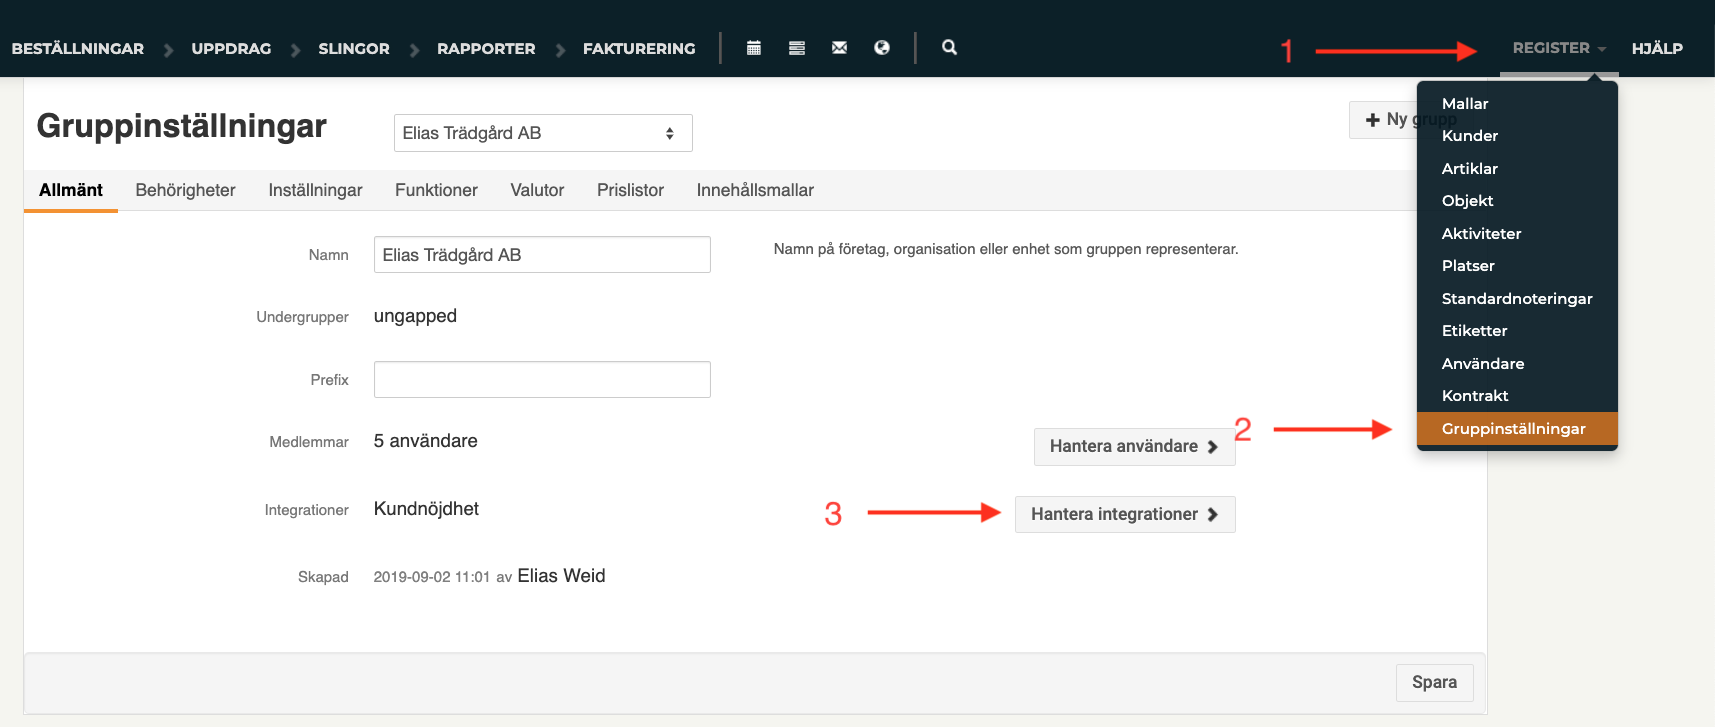1715x727 pixels.
Task: Select Gruppinställningar from Register menu
Action: (1517, 429)
